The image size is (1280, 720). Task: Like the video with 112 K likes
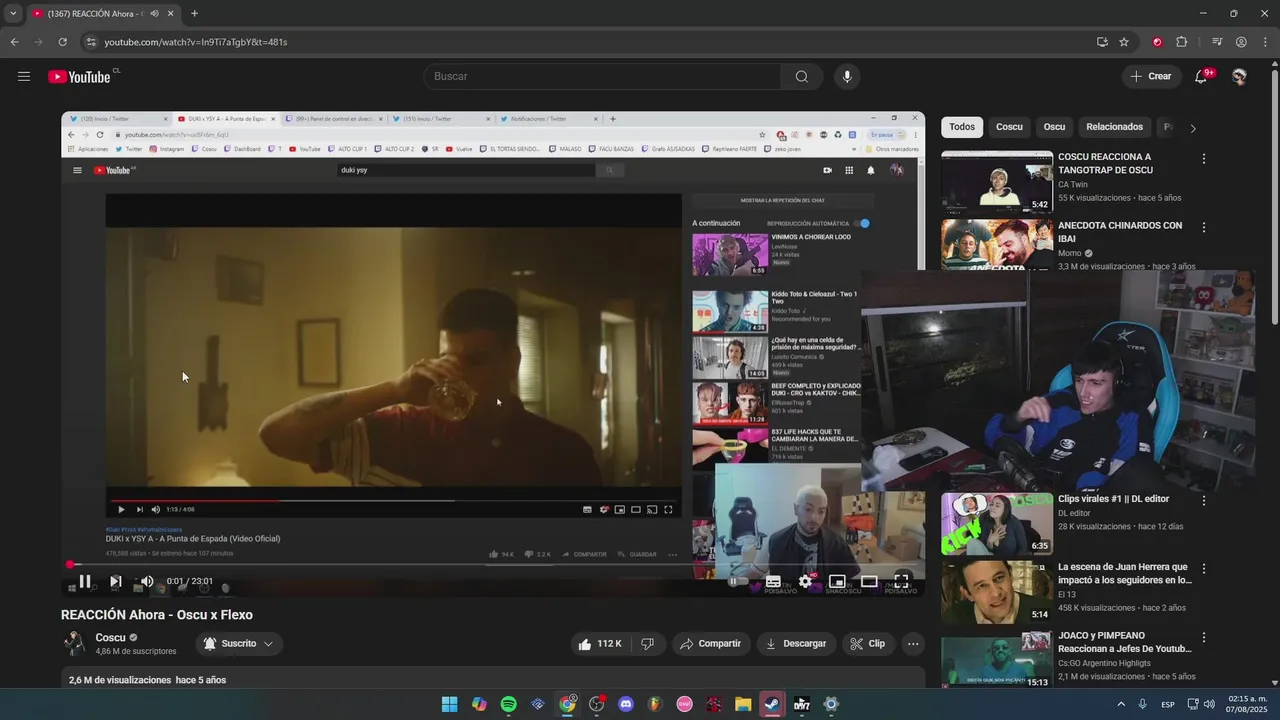[600, 644]
